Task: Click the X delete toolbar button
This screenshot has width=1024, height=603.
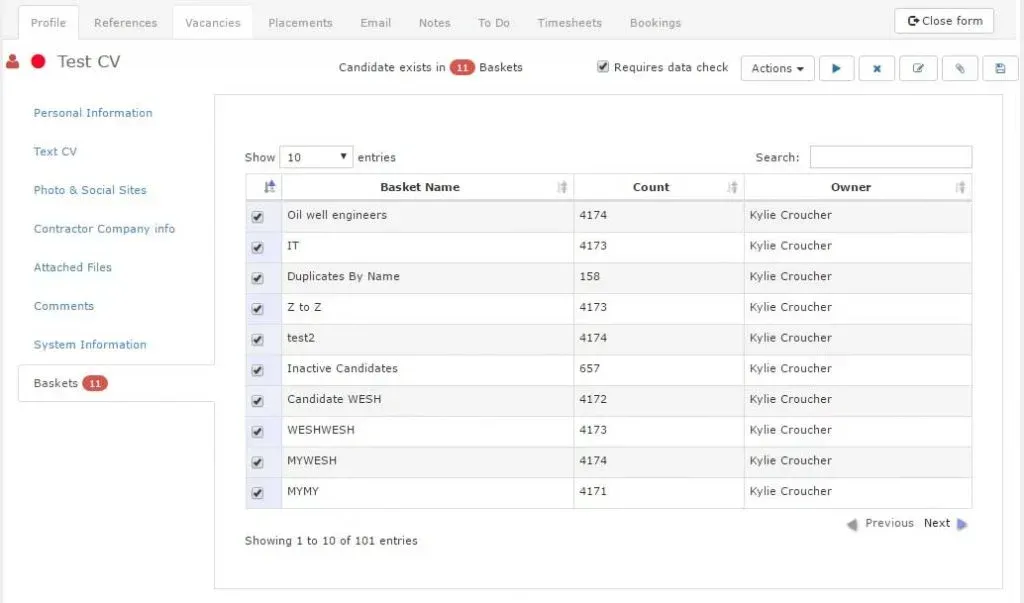Action: click(x=876, y=68)
